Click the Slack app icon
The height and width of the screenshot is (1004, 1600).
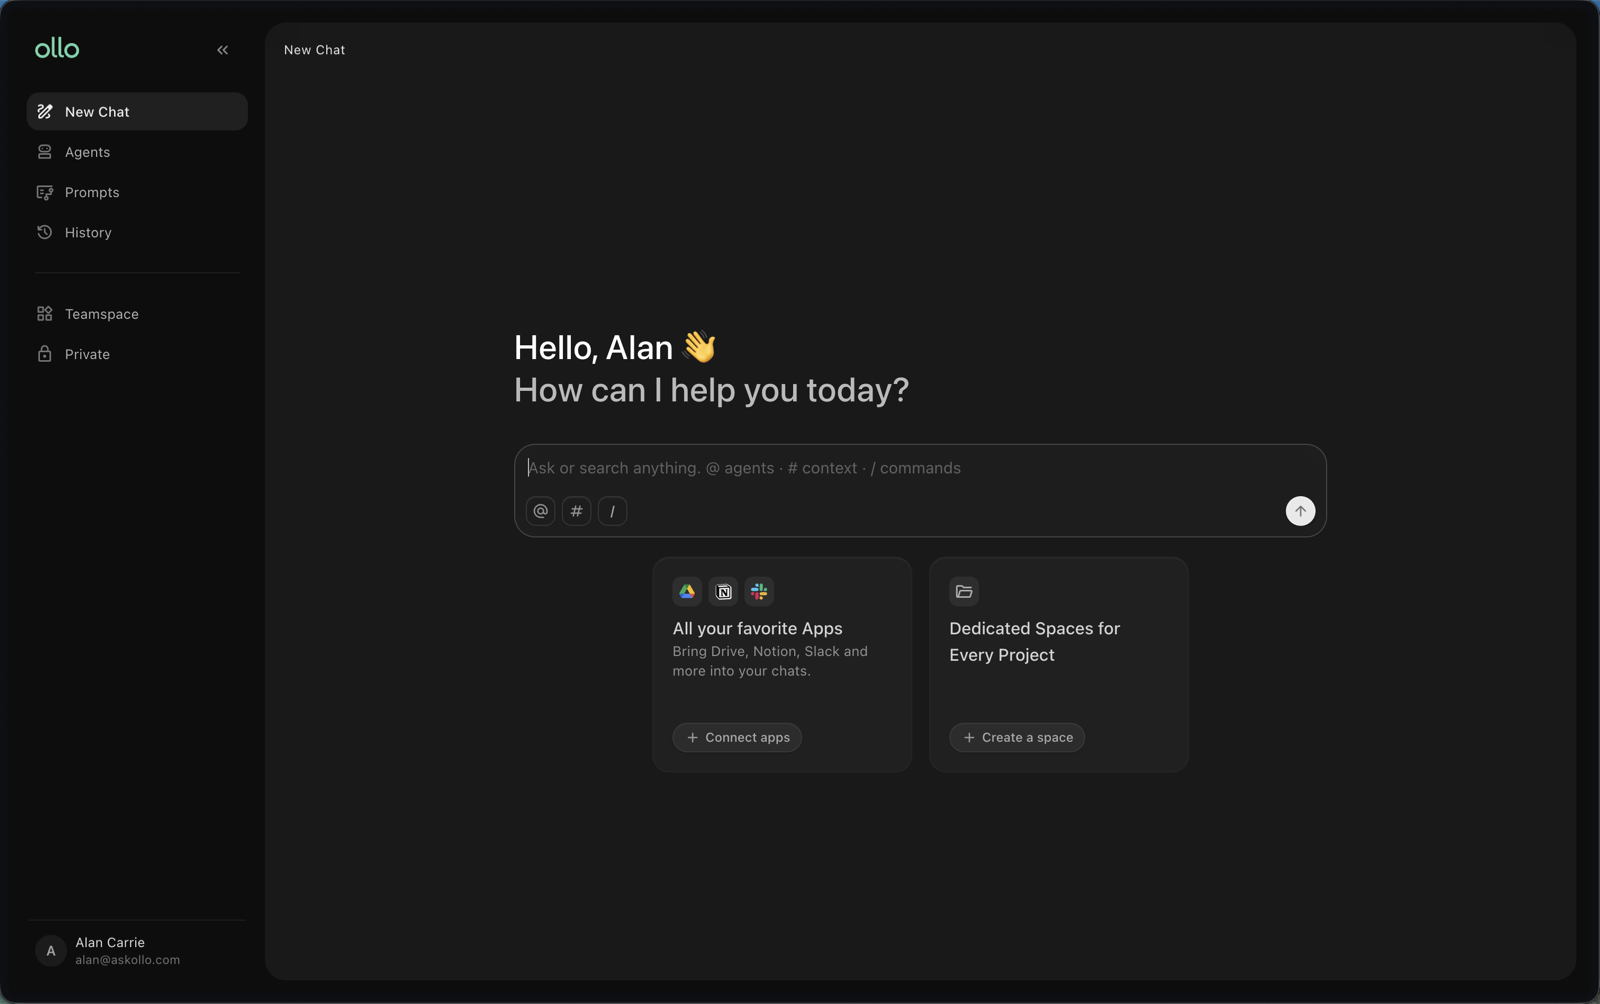pyautogui.click(x=760, y=592)
